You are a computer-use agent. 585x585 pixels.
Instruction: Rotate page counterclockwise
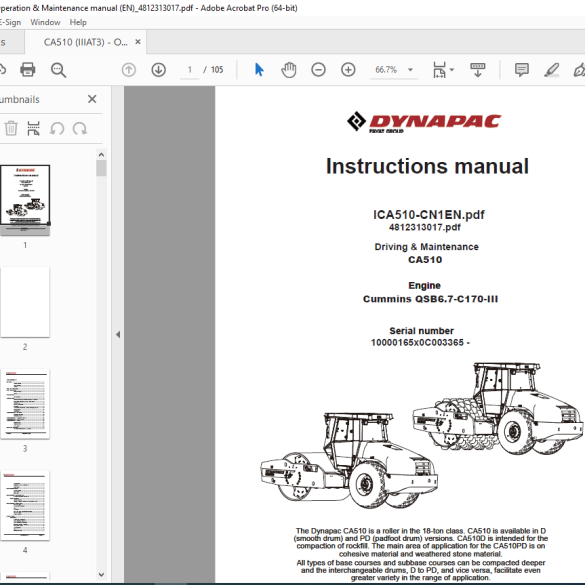[57, 128]
